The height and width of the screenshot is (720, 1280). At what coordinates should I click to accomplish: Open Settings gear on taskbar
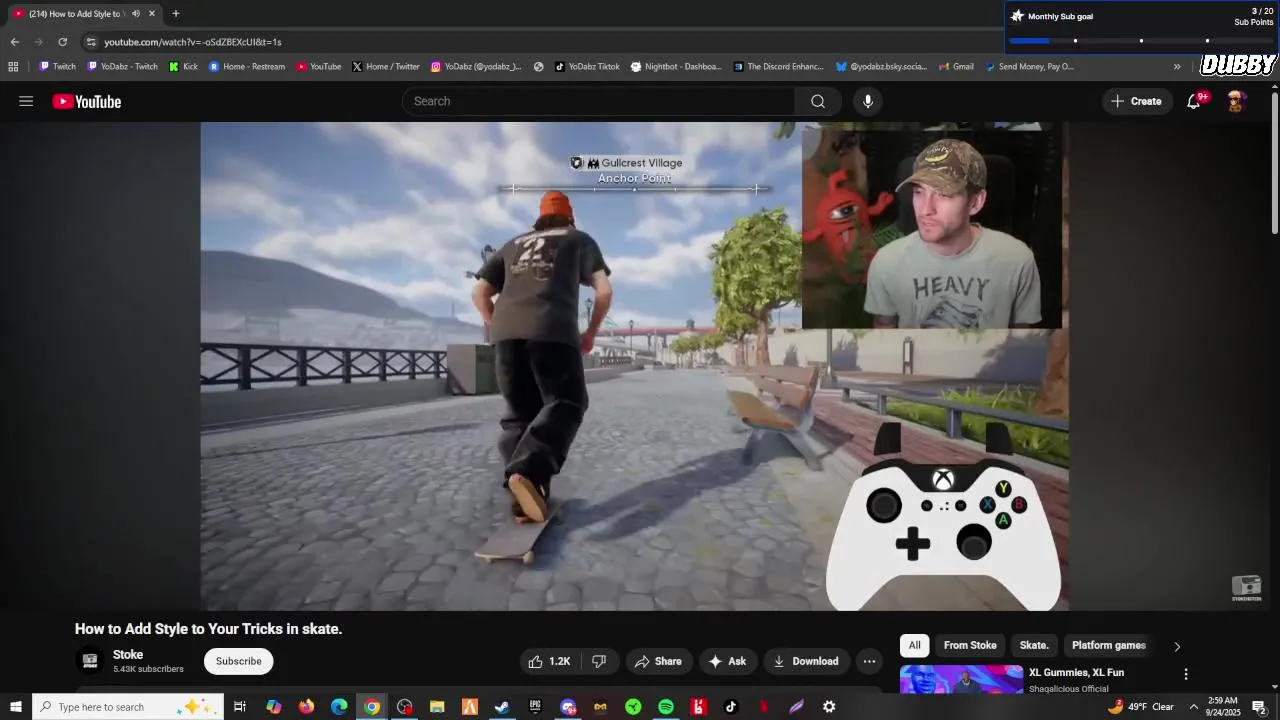pyautogui.click(x=829, y=707)
